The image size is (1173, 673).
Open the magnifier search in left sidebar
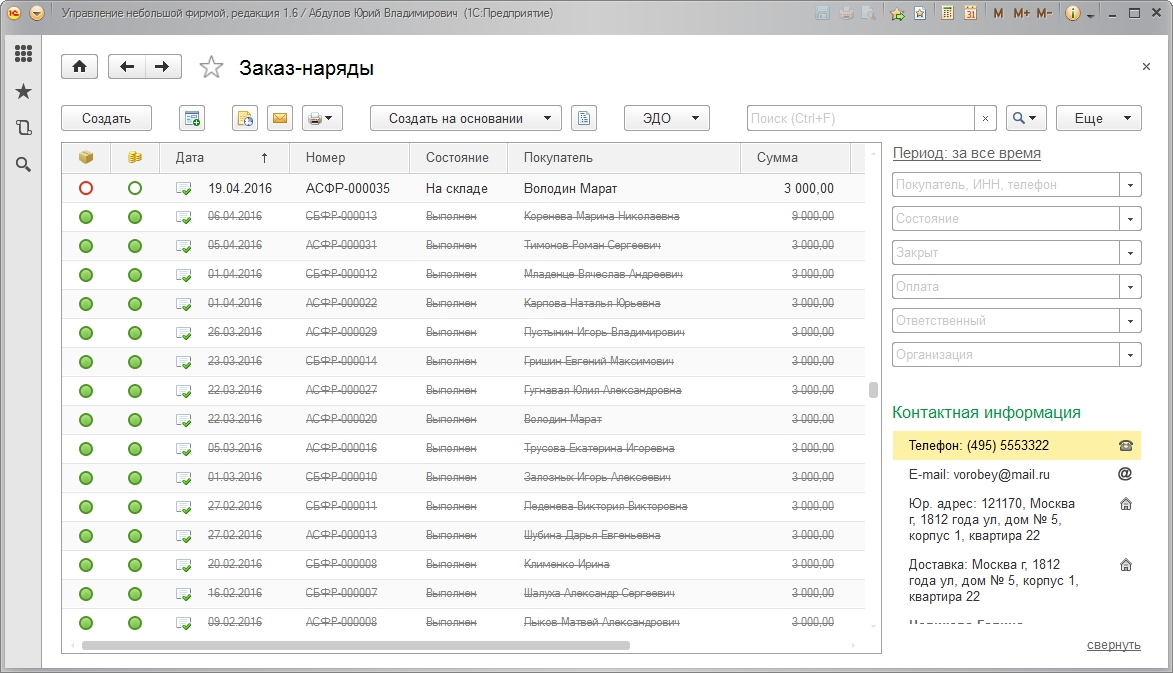pos(23,165)
